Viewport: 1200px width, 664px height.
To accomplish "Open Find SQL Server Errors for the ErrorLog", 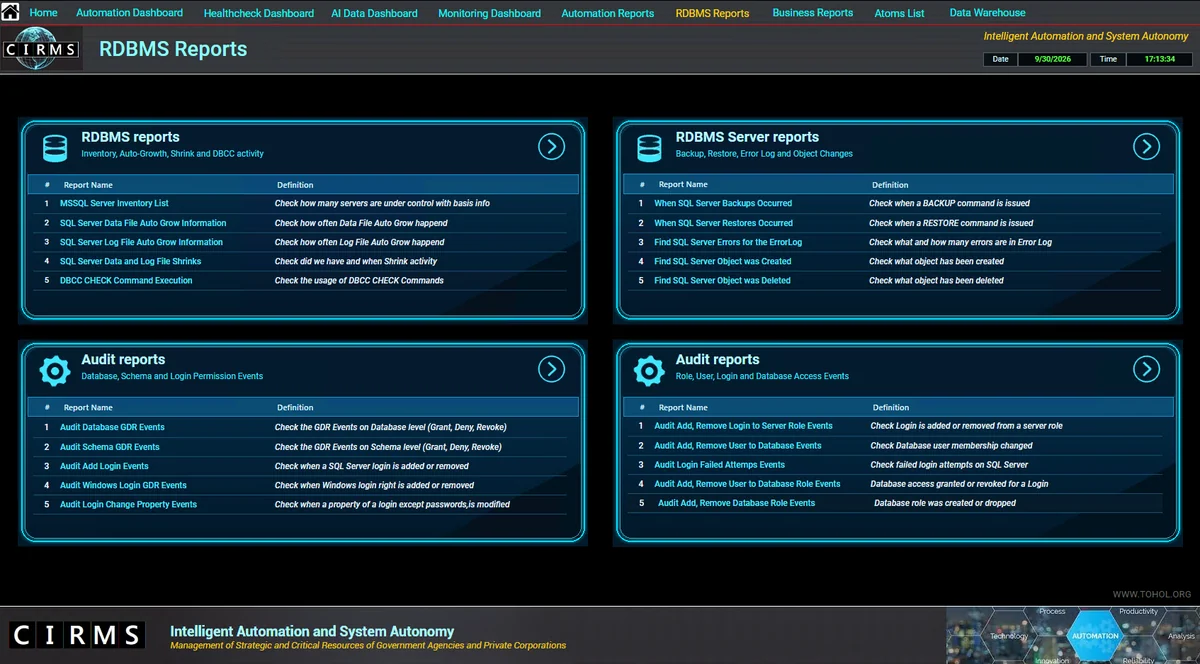I will pos(728,242).
